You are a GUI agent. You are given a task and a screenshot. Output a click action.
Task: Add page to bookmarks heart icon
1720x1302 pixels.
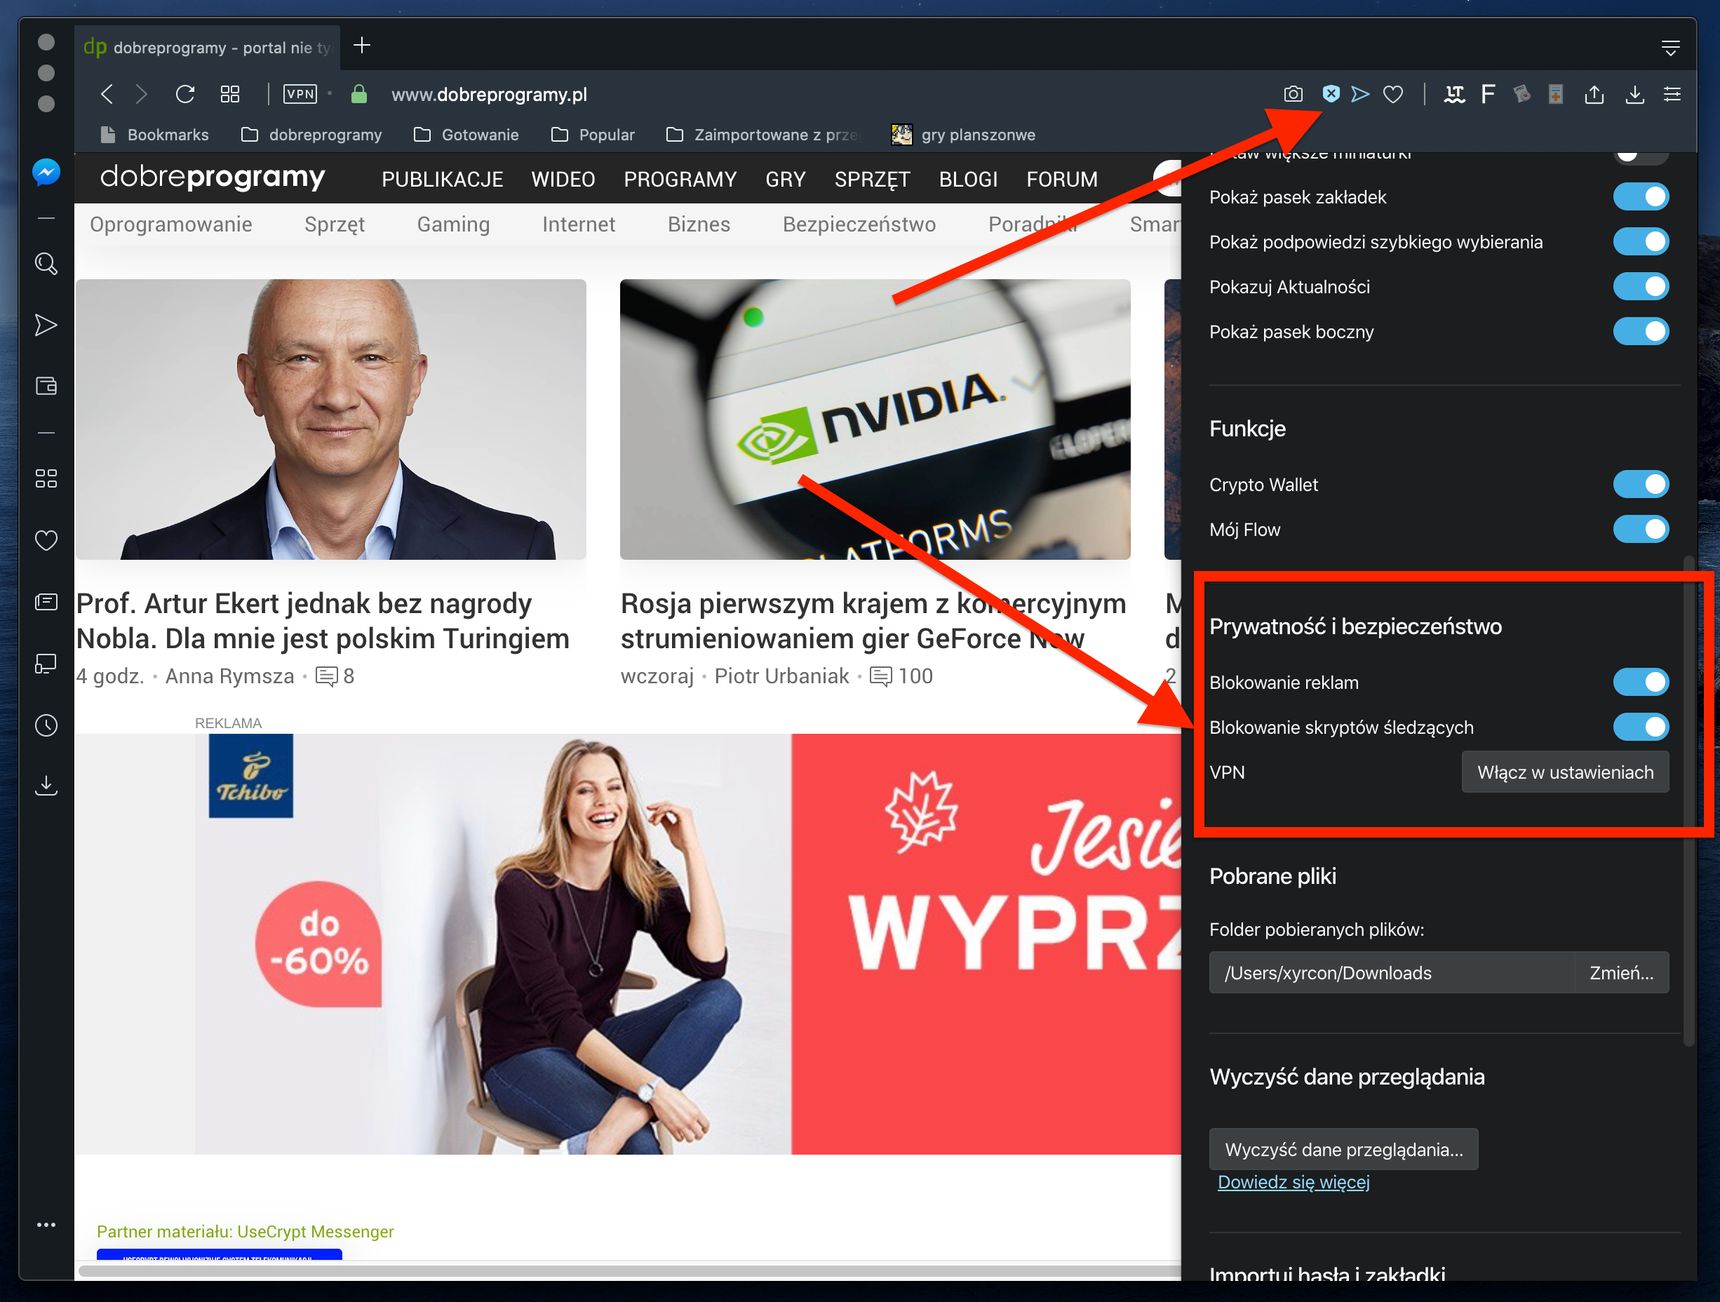[x=1393, y=94]
